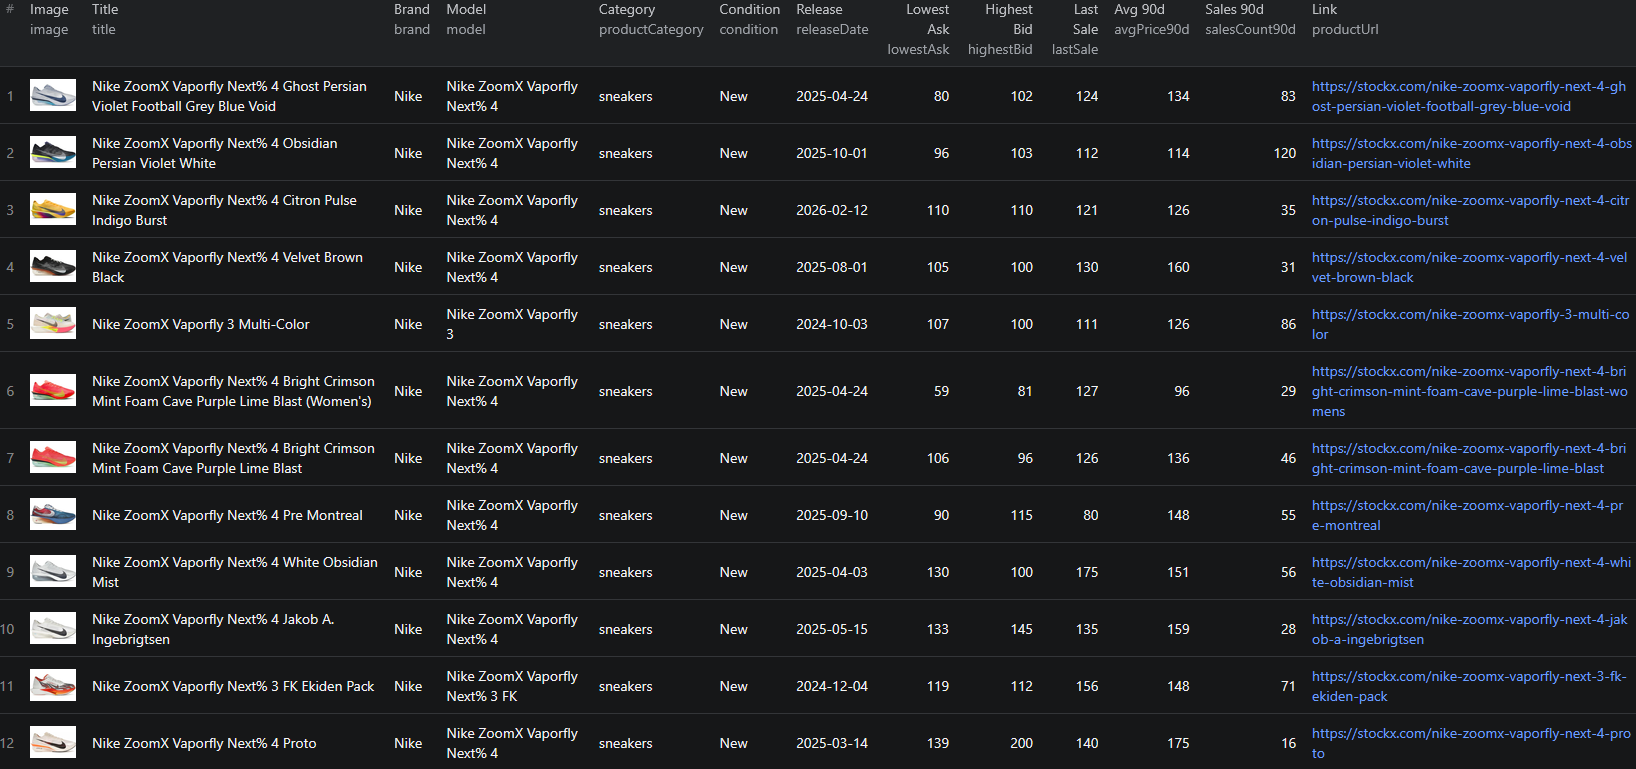The height and width of the screenshot is (769, 1636).
Task: Click lowest ask value 59
Action: click(x=941, y=391)
